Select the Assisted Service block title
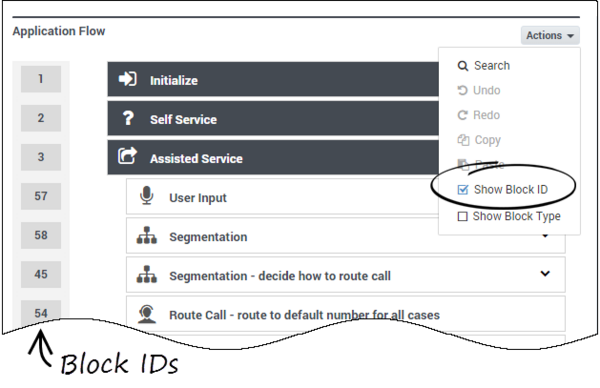The image size is (600, 388). [x=196, y=158]
